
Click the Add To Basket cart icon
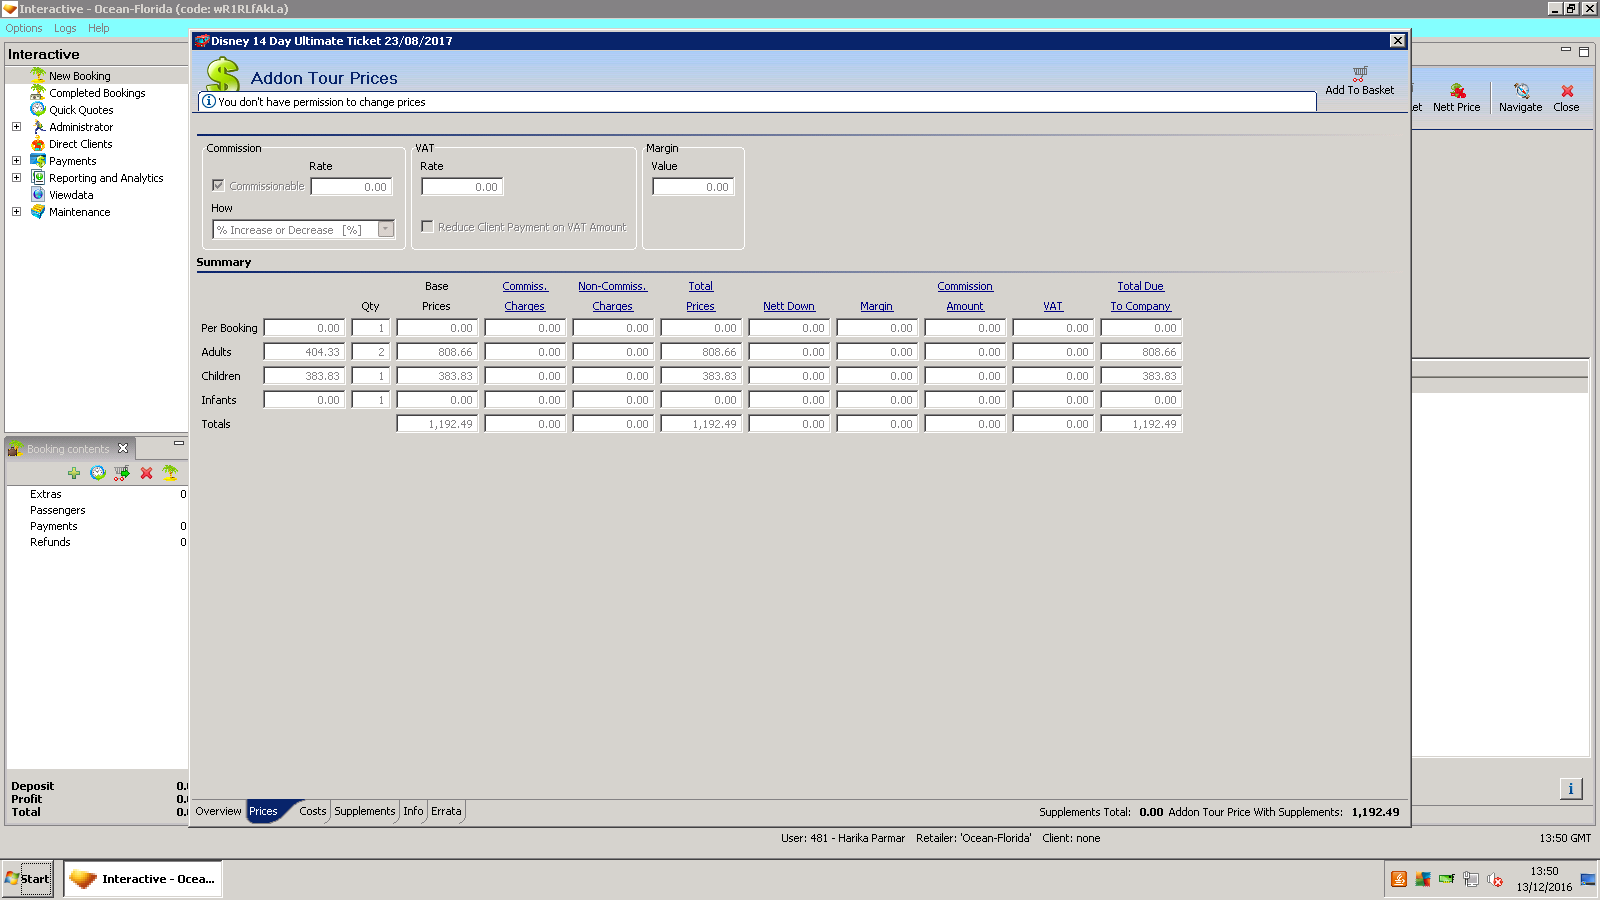tap(1360, 74)
